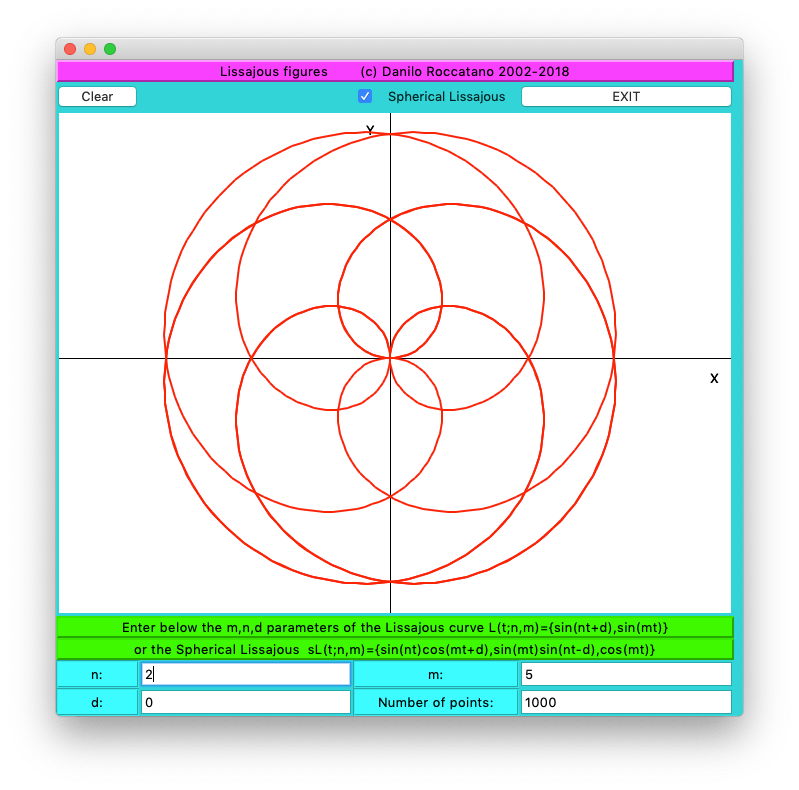Close the window with the red button

[x=70, y=49]
